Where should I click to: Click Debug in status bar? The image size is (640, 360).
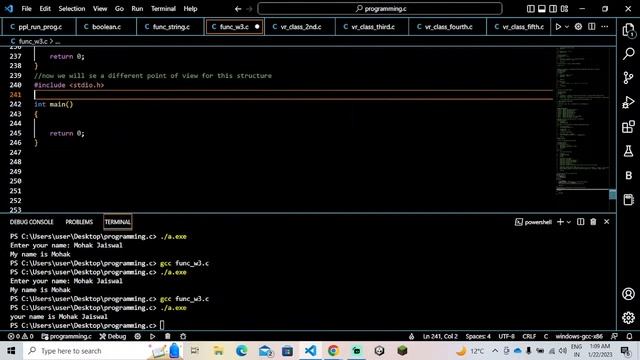113,337
